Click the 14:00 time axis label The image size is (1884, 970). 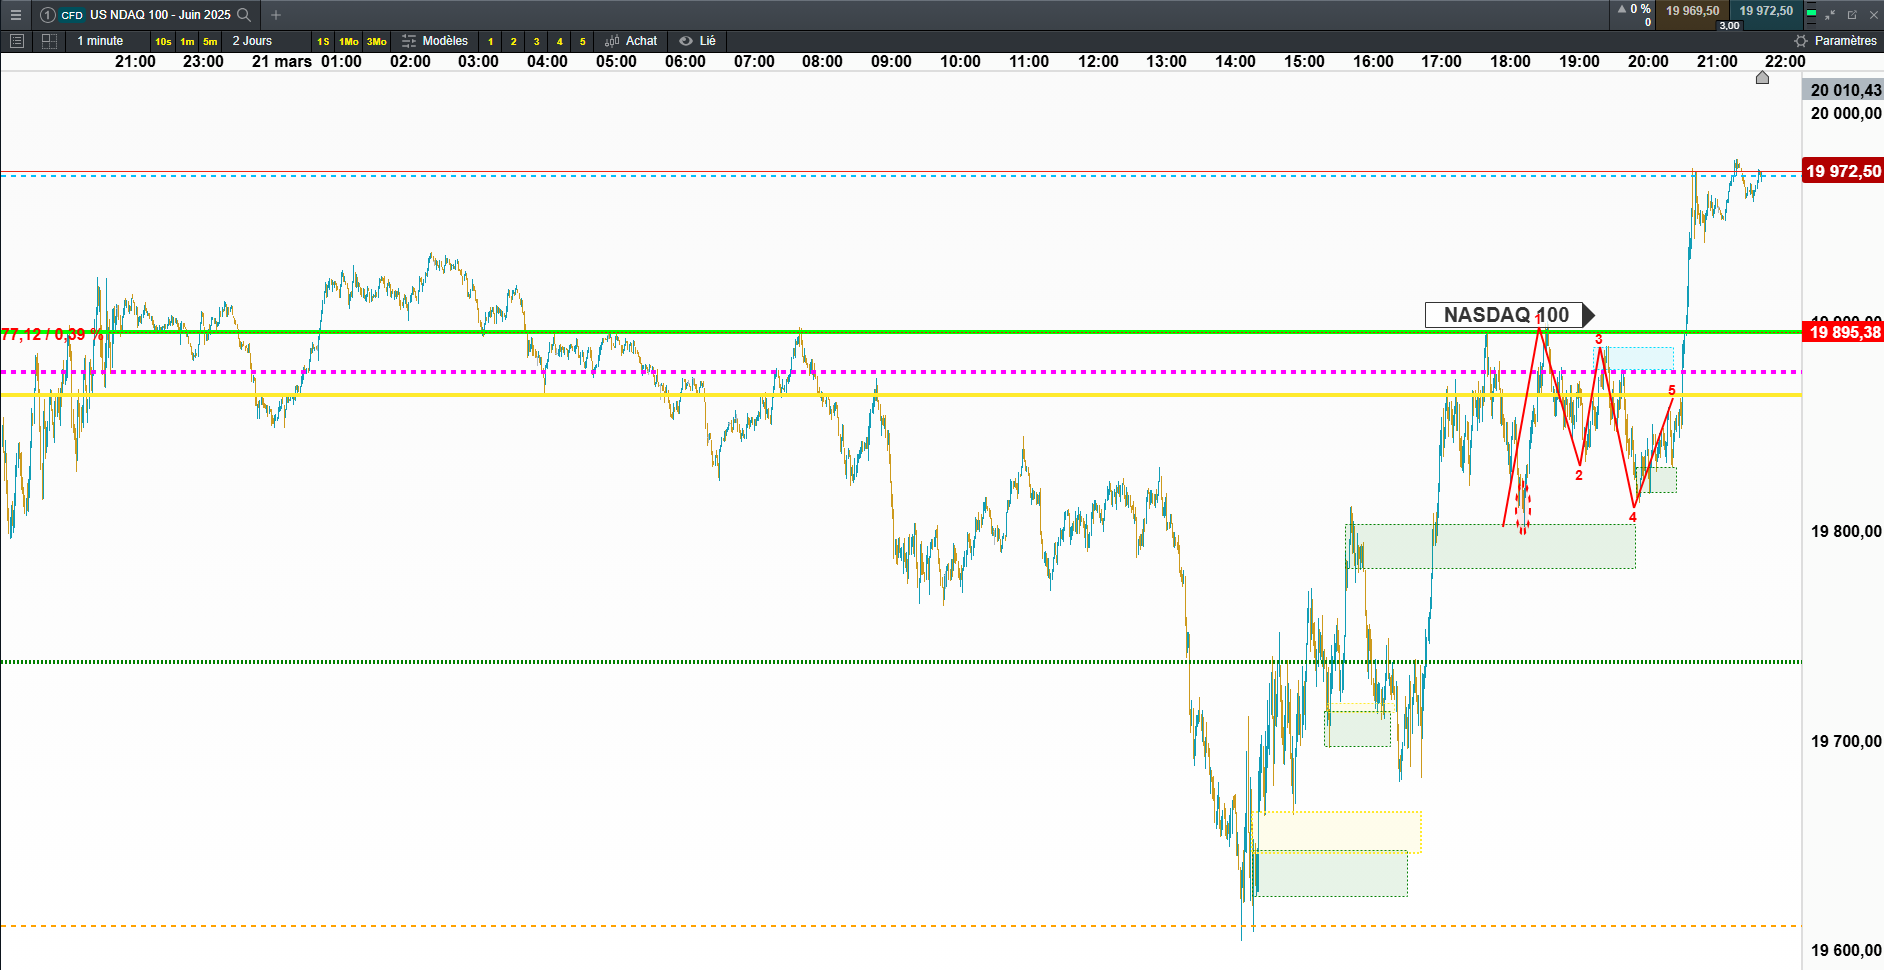tap(1235, 61)
